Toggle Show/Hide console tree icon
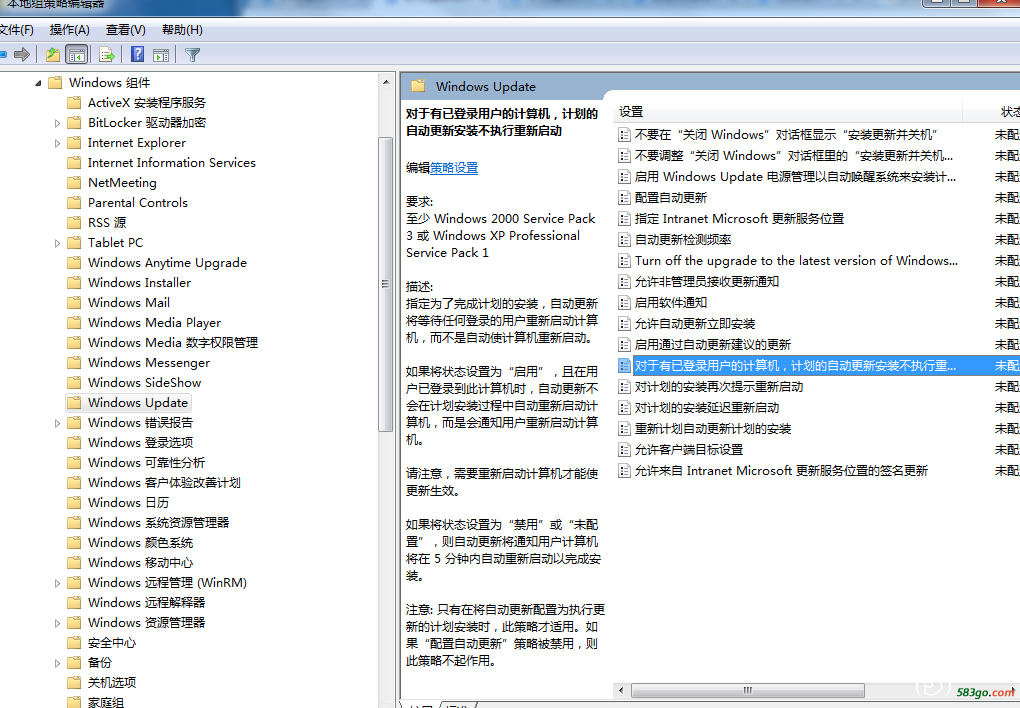This screenshot has height=708, width=1020. [77, 55]
